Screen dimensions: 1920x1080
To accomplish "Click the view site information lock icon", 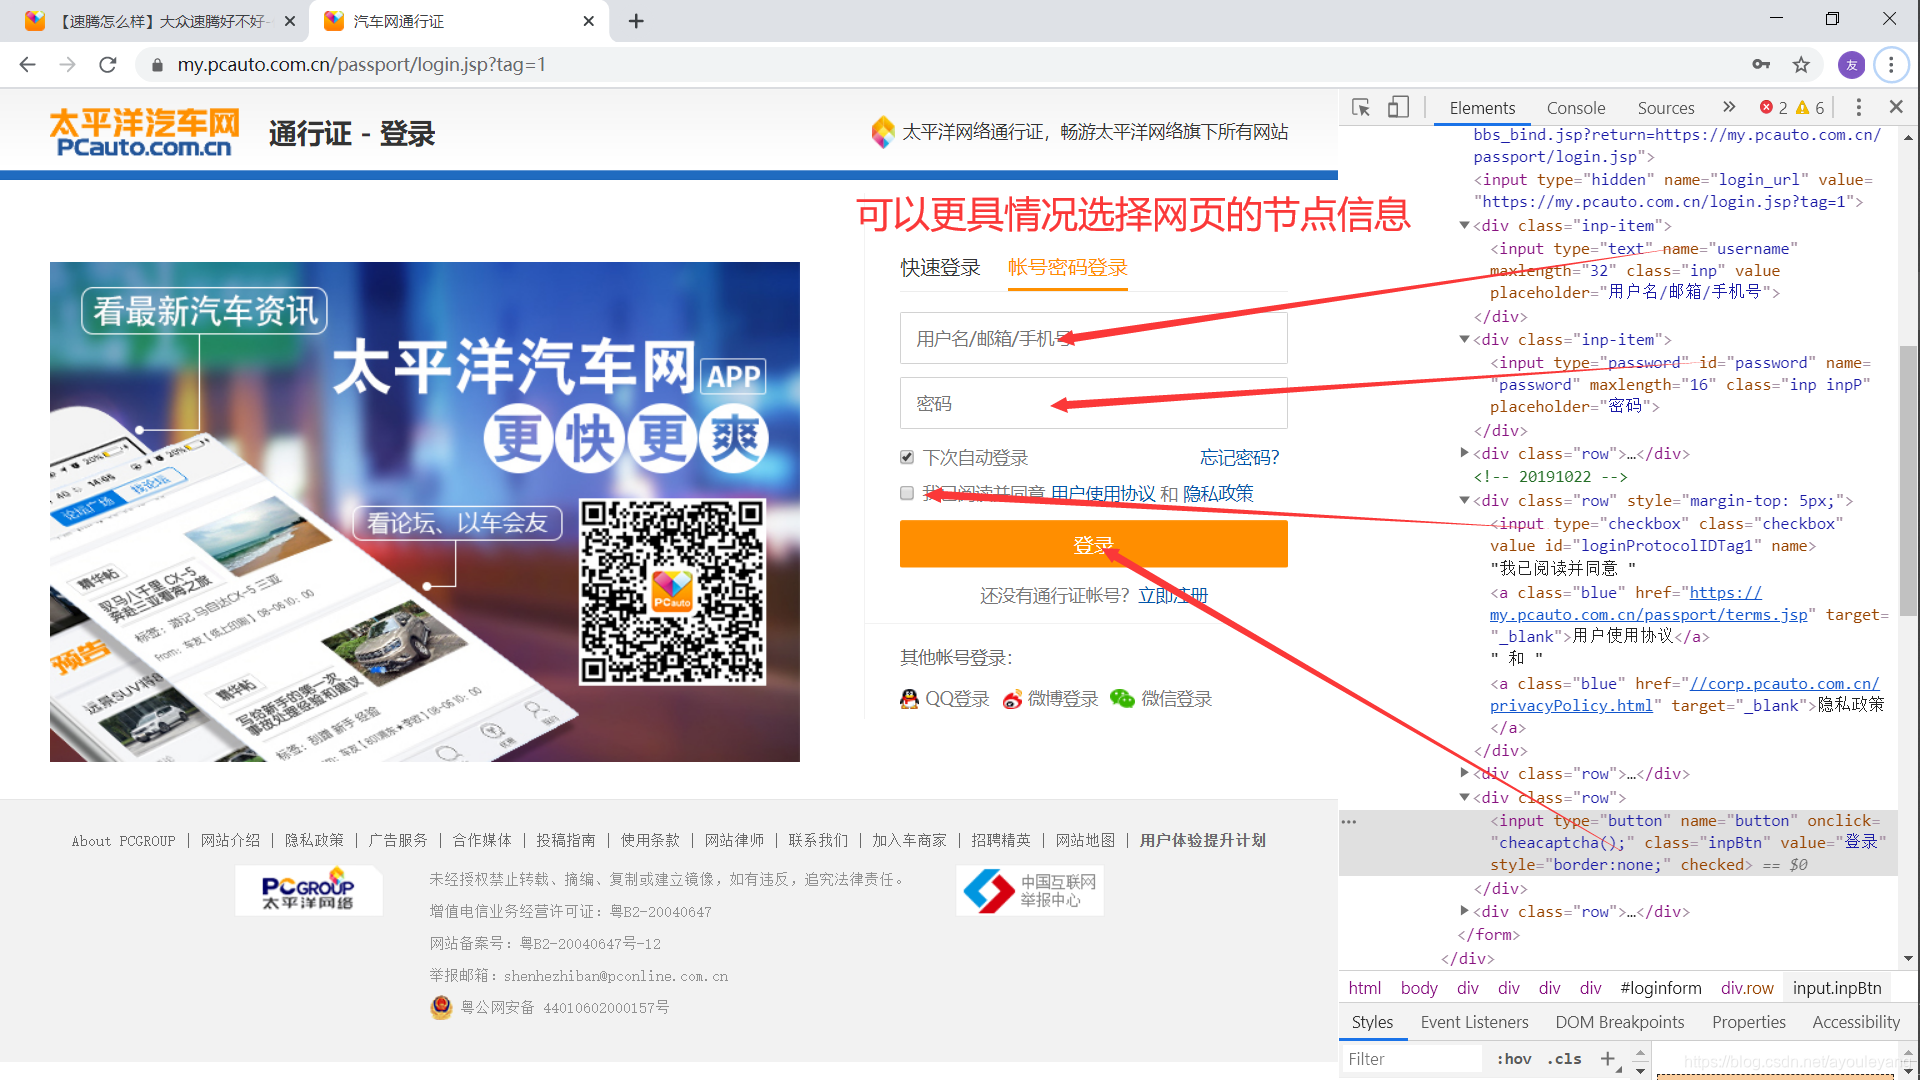I will 156,65.
